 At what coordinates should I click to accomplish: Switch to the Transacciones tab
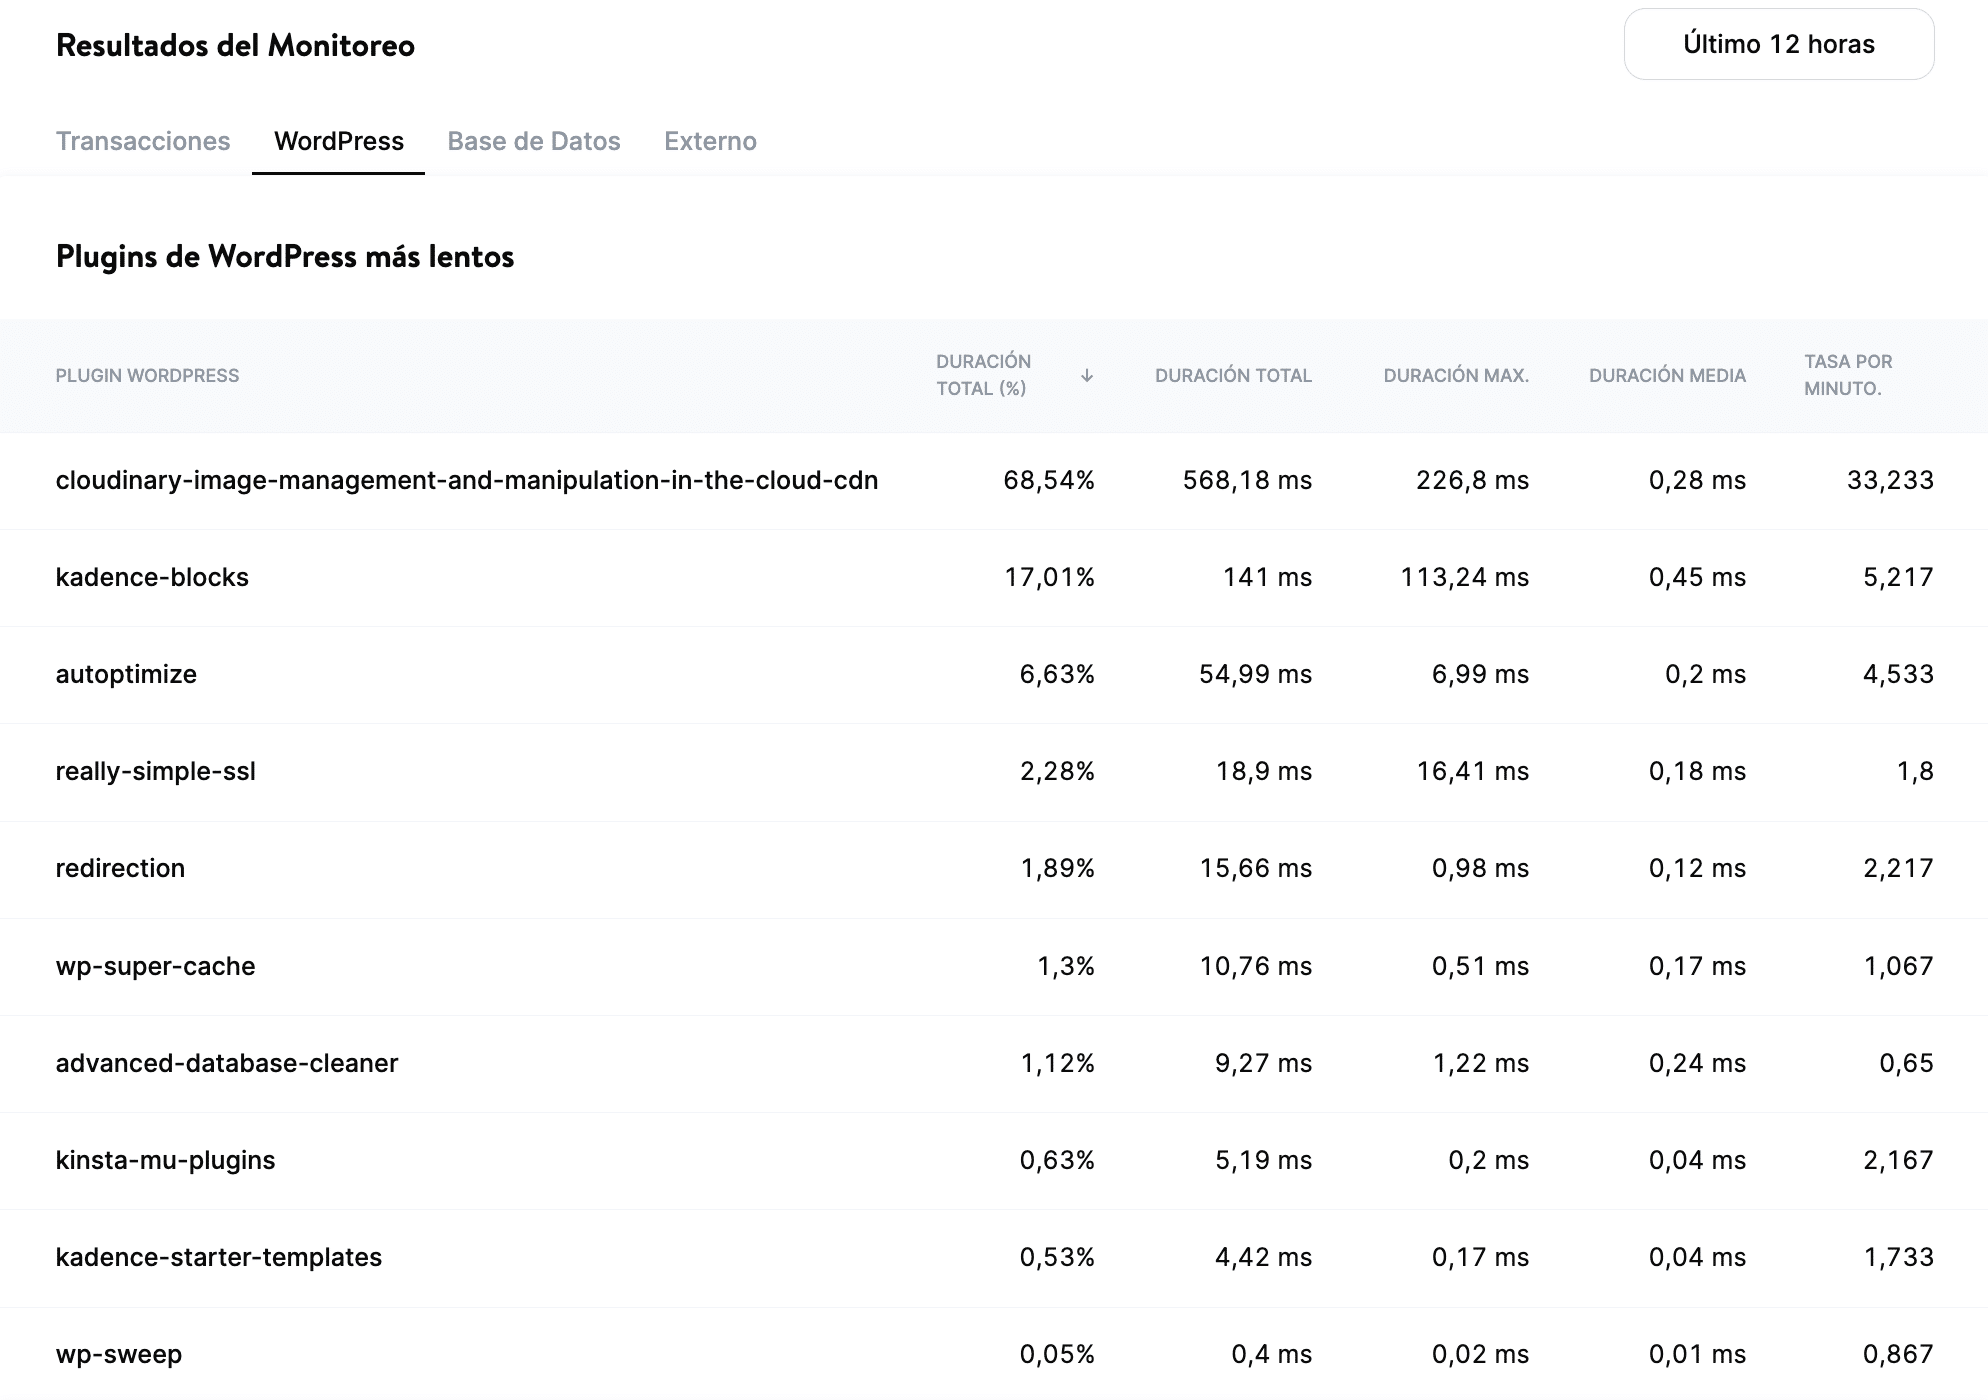[143, 141]
